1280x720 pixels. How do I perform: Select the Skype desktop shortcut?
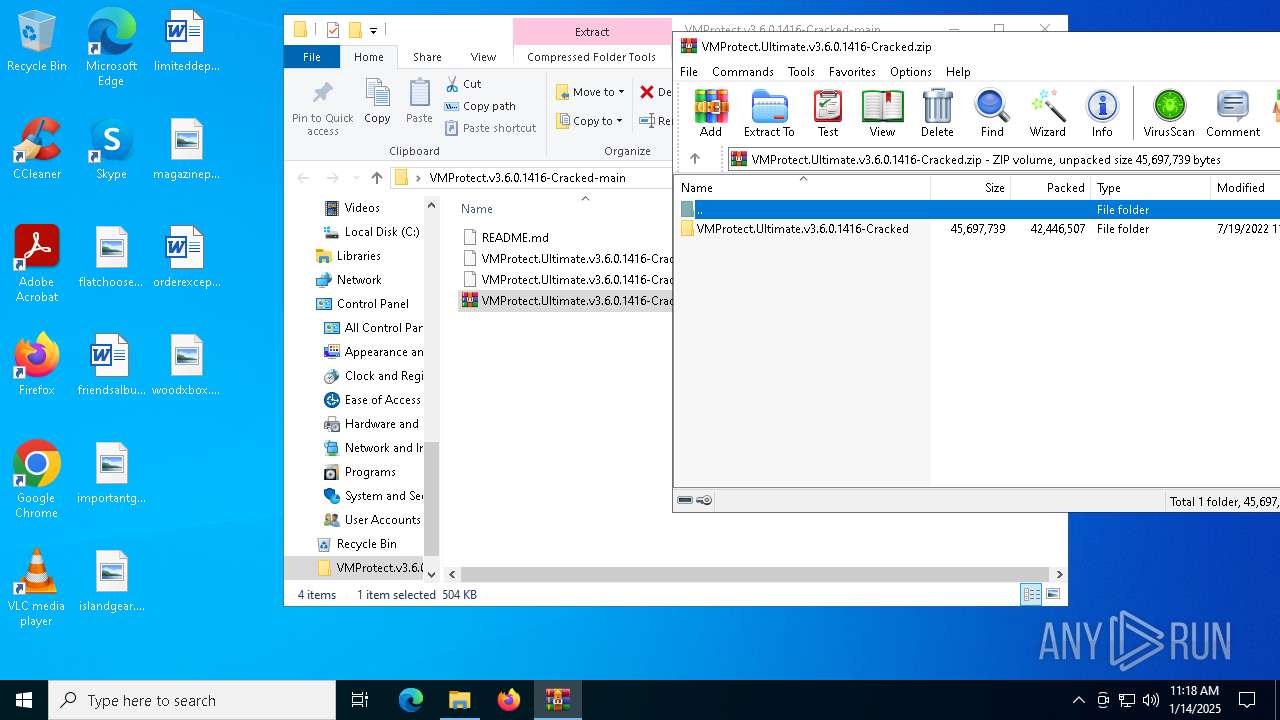(x=111, y=150)
